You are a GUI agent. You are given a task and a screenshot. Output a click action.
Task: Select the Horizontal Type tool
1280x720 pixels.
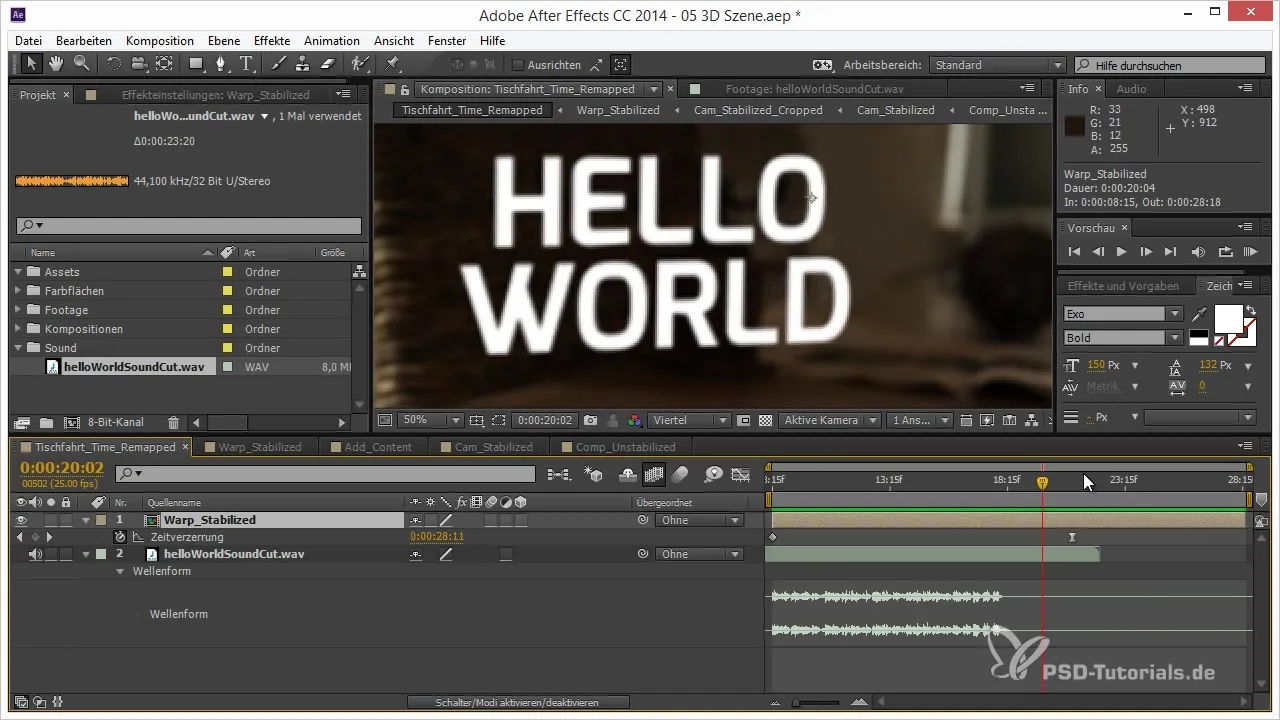(x=247, y=64)
